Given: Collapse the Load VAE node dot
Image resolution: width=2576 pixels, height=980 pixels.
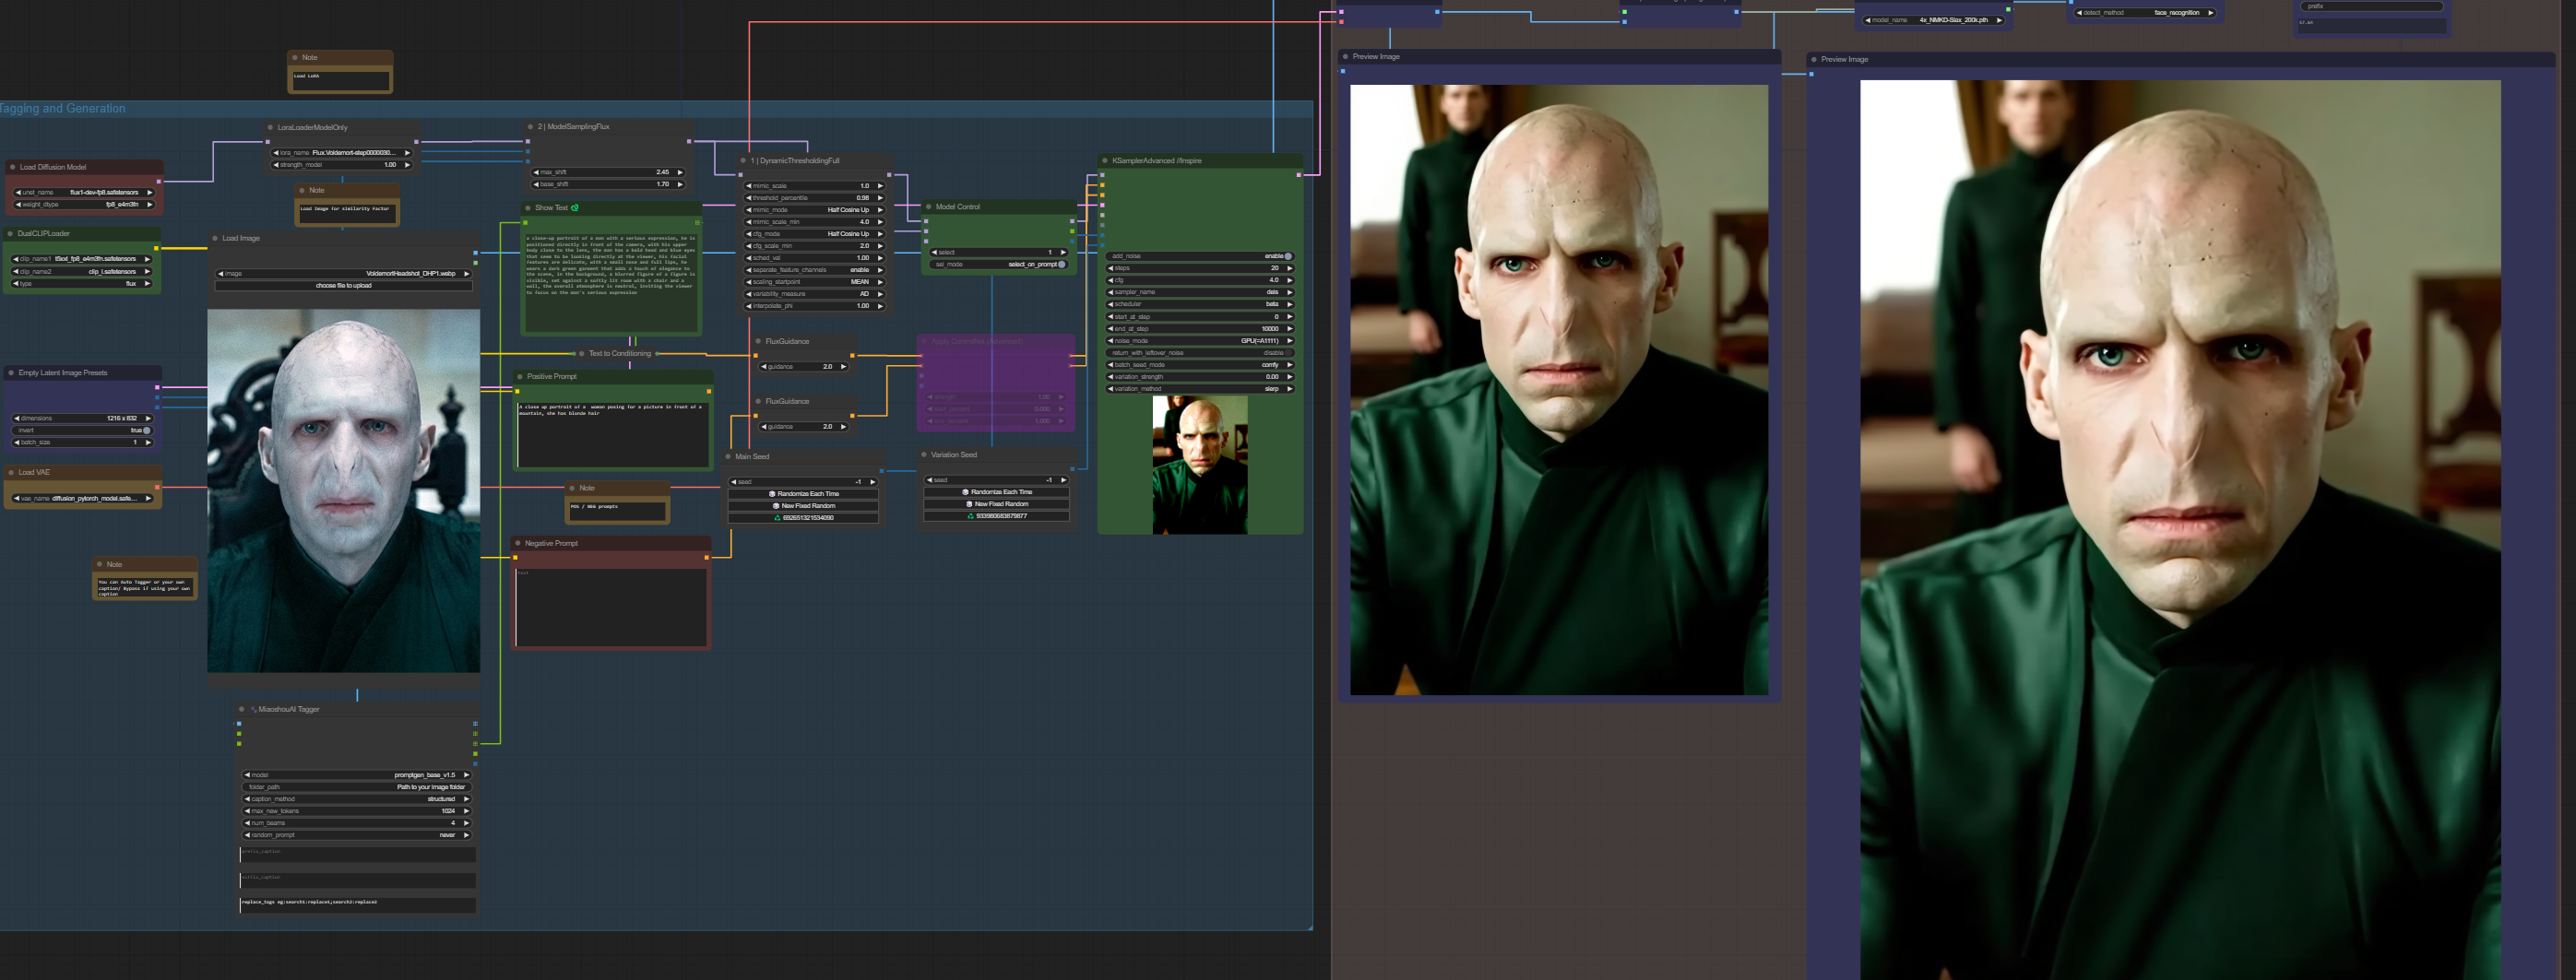Looking at the screenshot, I should pyautogui.click(x=11, y=472).
